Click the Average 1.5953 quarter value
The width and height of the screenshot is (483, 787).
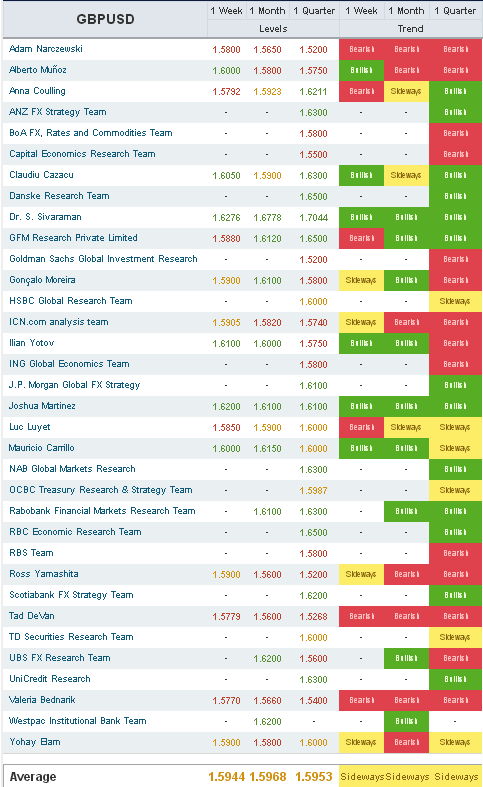click(314, 776)
